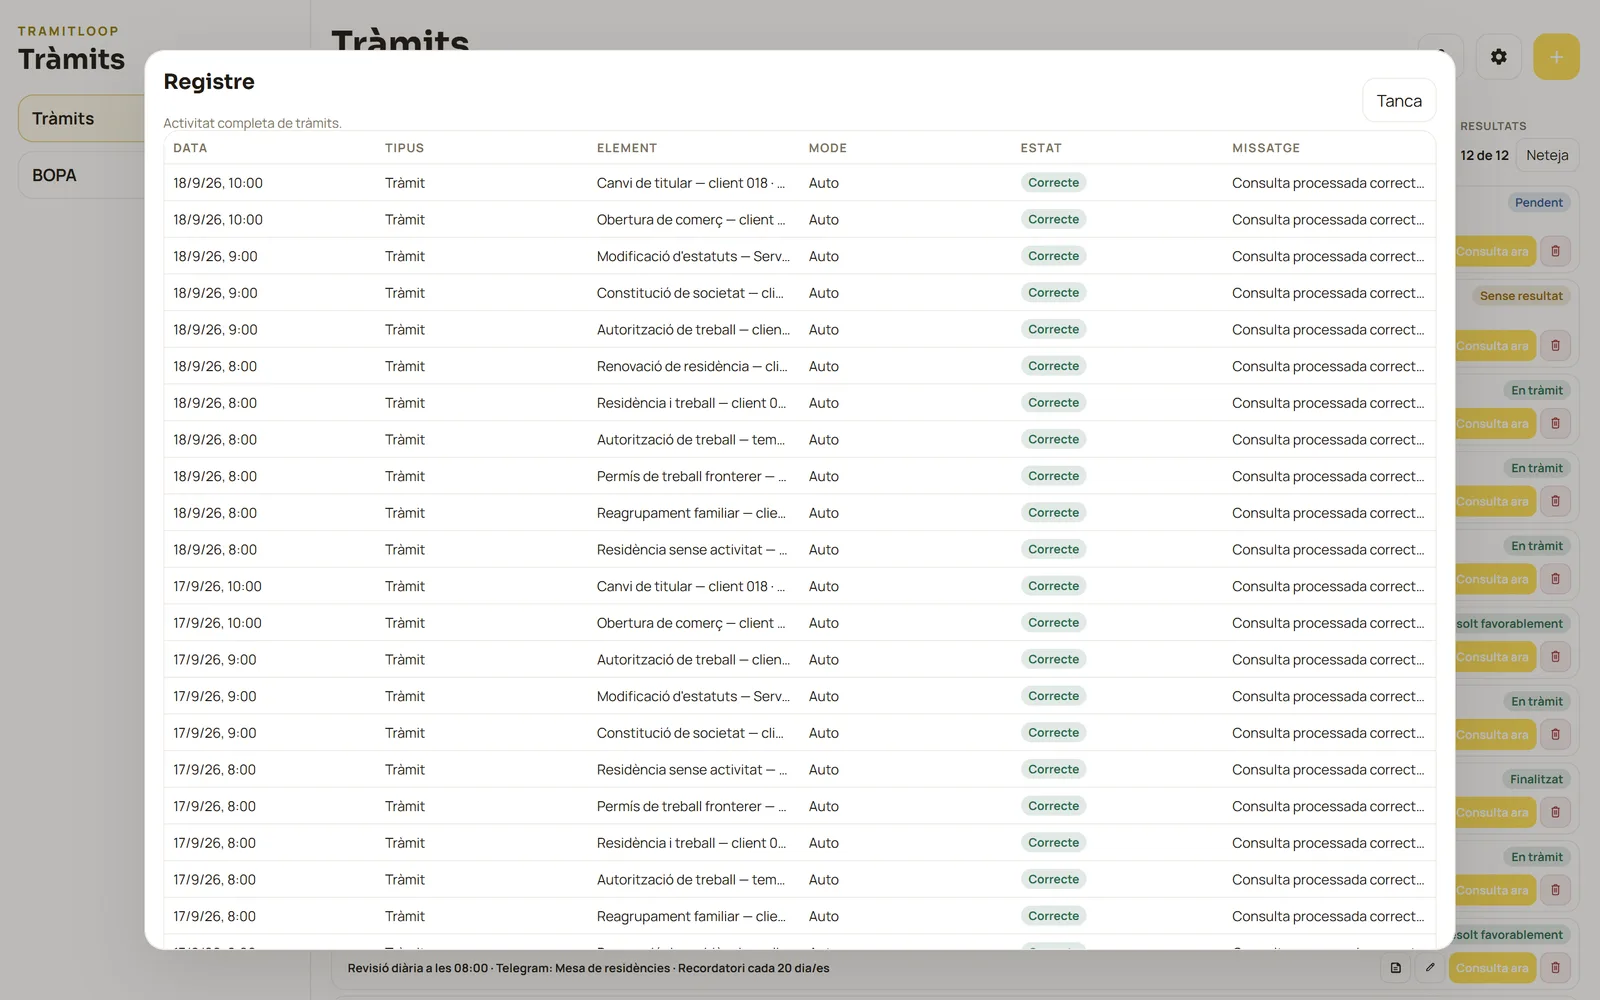Viewport: 1600px width, 1000px height.
Task: Click Consulta ara on the Mesa de residències row
Action: [x=1492, y=968]
